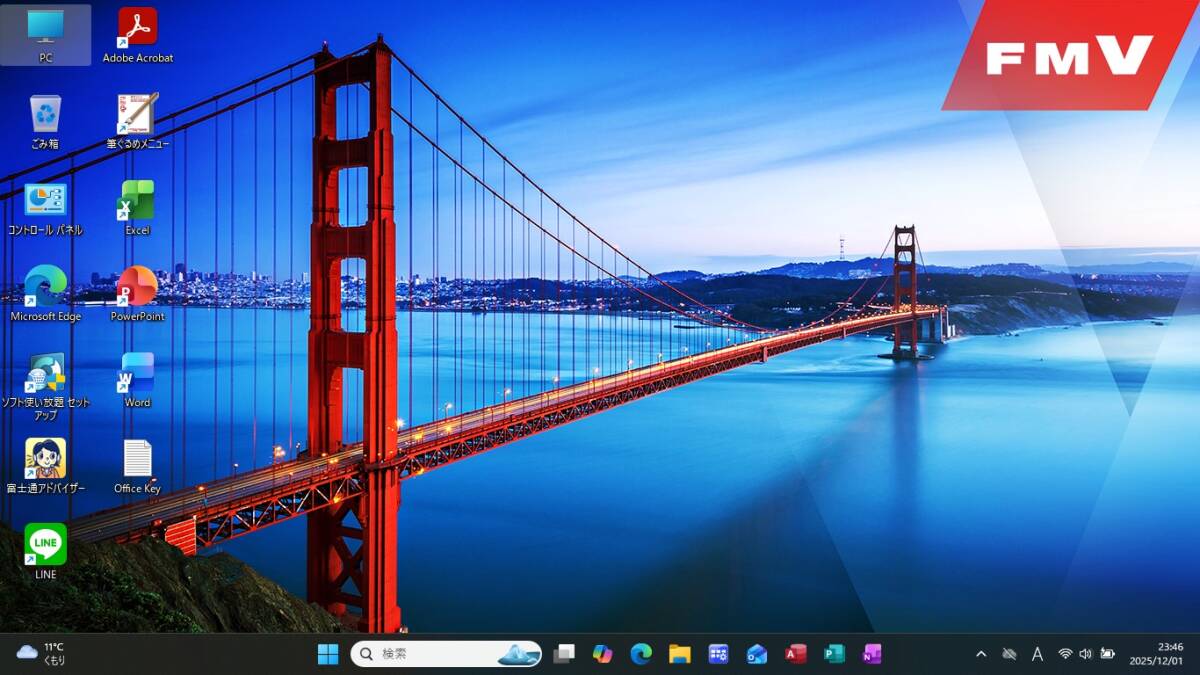
Task: Select the LINE app icon
Action: click(x=46, y=545)
